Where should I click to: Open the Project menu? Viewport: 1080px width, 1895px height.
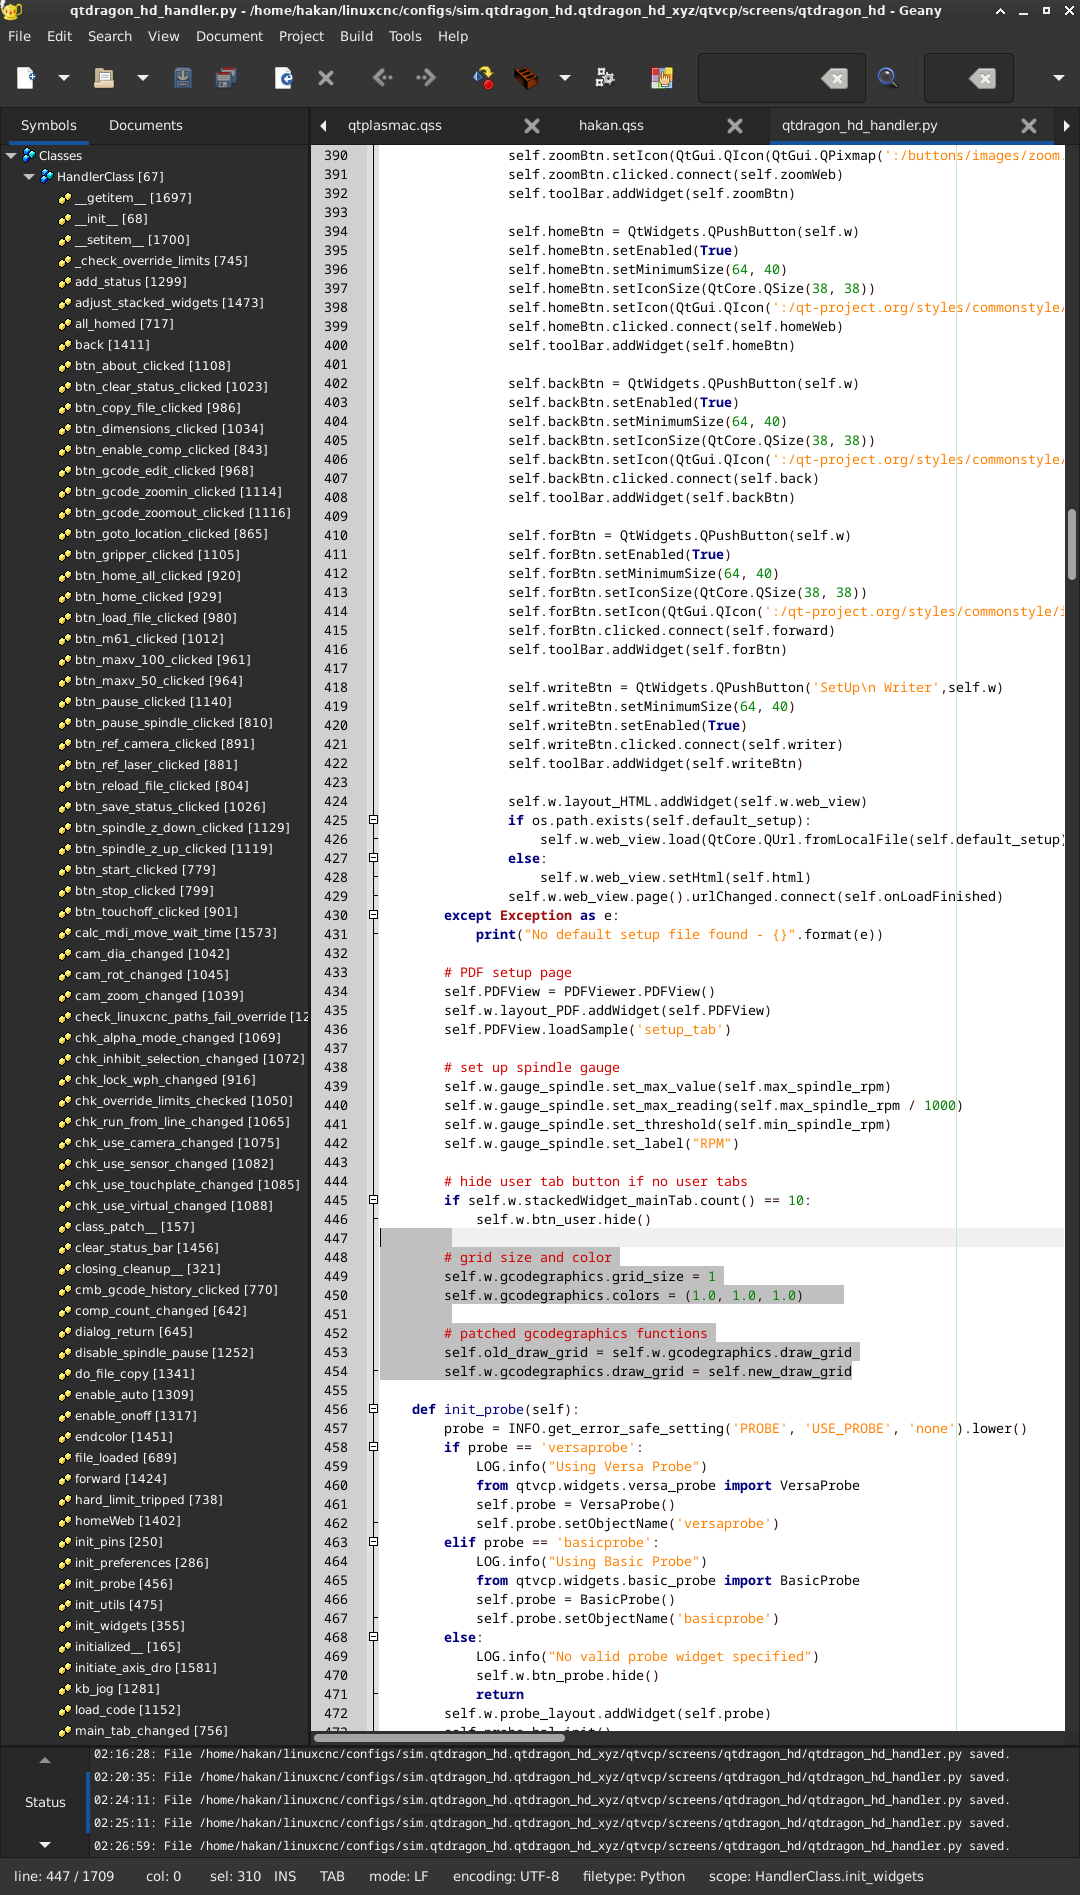[301, 36]
